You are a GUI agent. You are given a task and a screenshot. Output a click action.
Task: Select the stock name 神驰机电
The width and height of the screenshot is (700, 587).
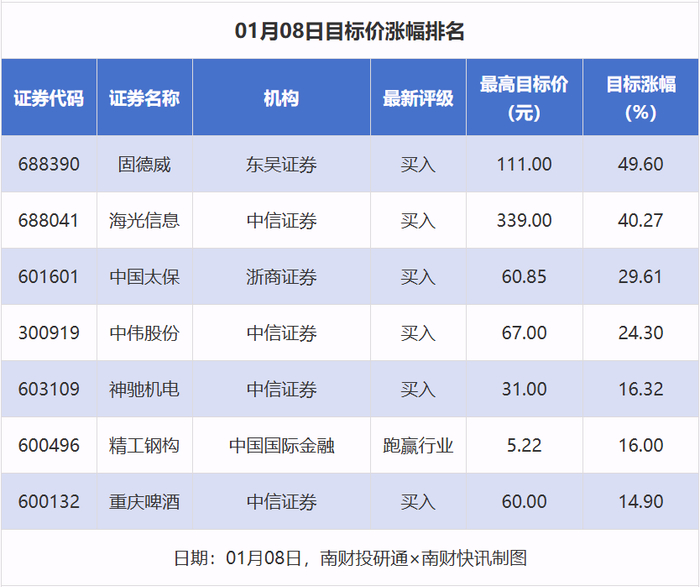[x=144, y=389]
